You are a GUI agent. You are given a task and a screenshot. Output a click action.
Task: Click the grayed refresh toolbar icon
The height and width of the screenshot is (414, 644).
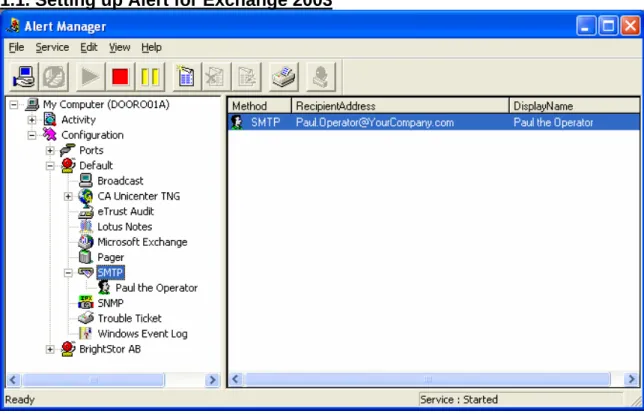point(54,77)
